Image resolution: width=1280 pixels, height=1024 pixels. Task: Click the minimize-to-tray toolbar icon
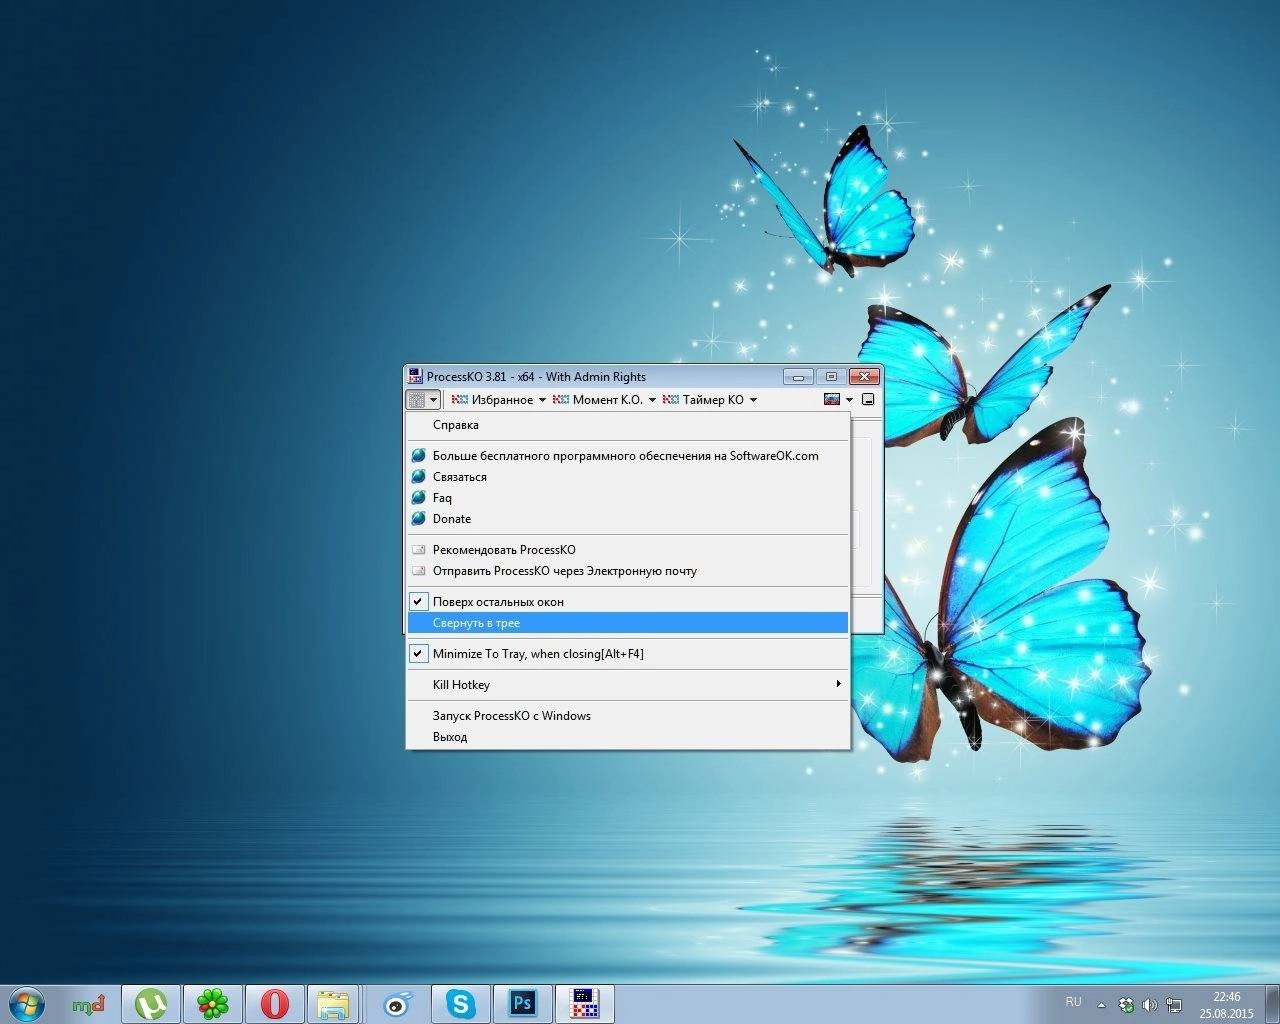click(x=868, y=400)
